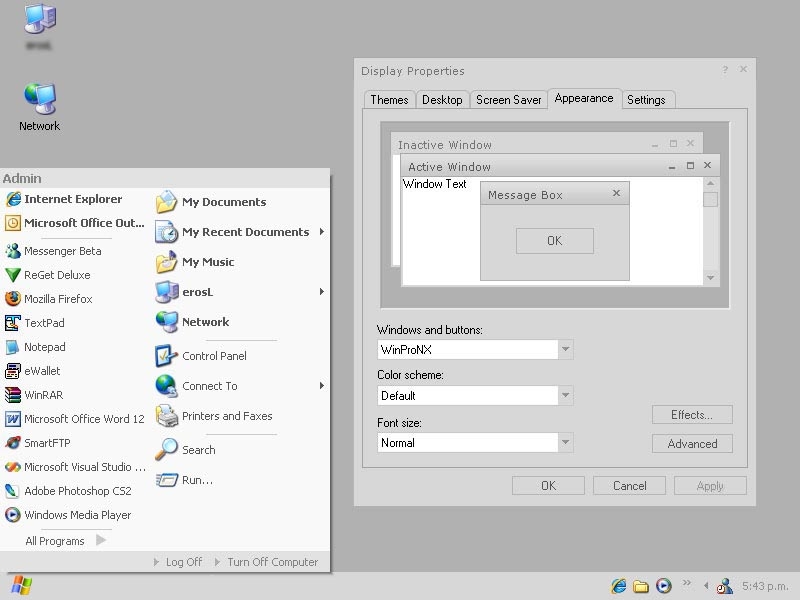This screenshot has height=600, width=800.
Task: Launch SmartFTP icon
Action: 13,443
